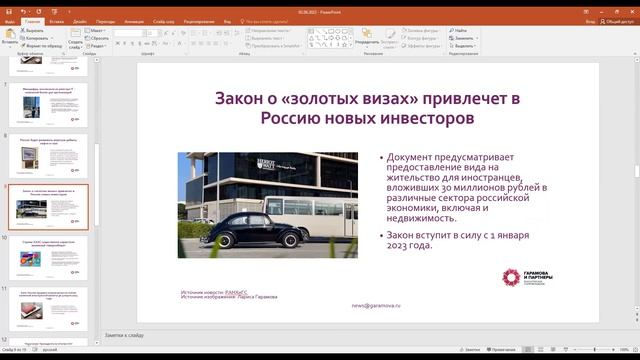Copy selection with Копировать

tap(34, 38)
